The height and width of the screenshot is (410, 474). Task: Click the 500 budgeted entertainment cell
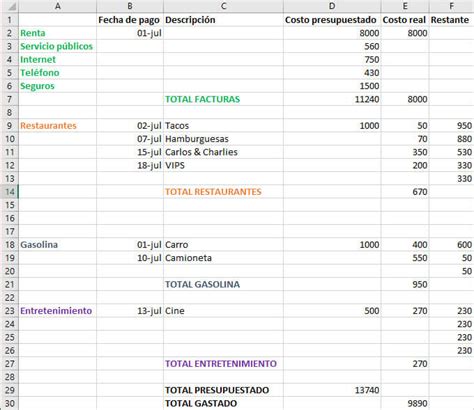point(332,311)
